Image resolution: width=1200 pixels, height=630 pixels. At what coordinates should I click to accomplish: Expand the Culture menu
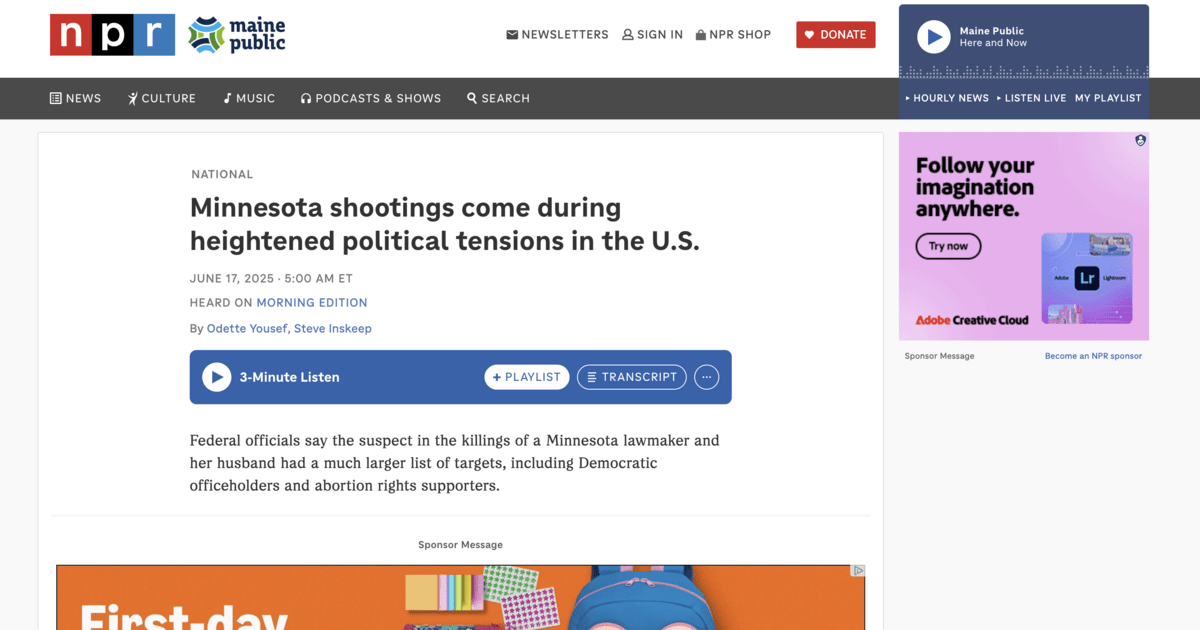click(161, 98)
